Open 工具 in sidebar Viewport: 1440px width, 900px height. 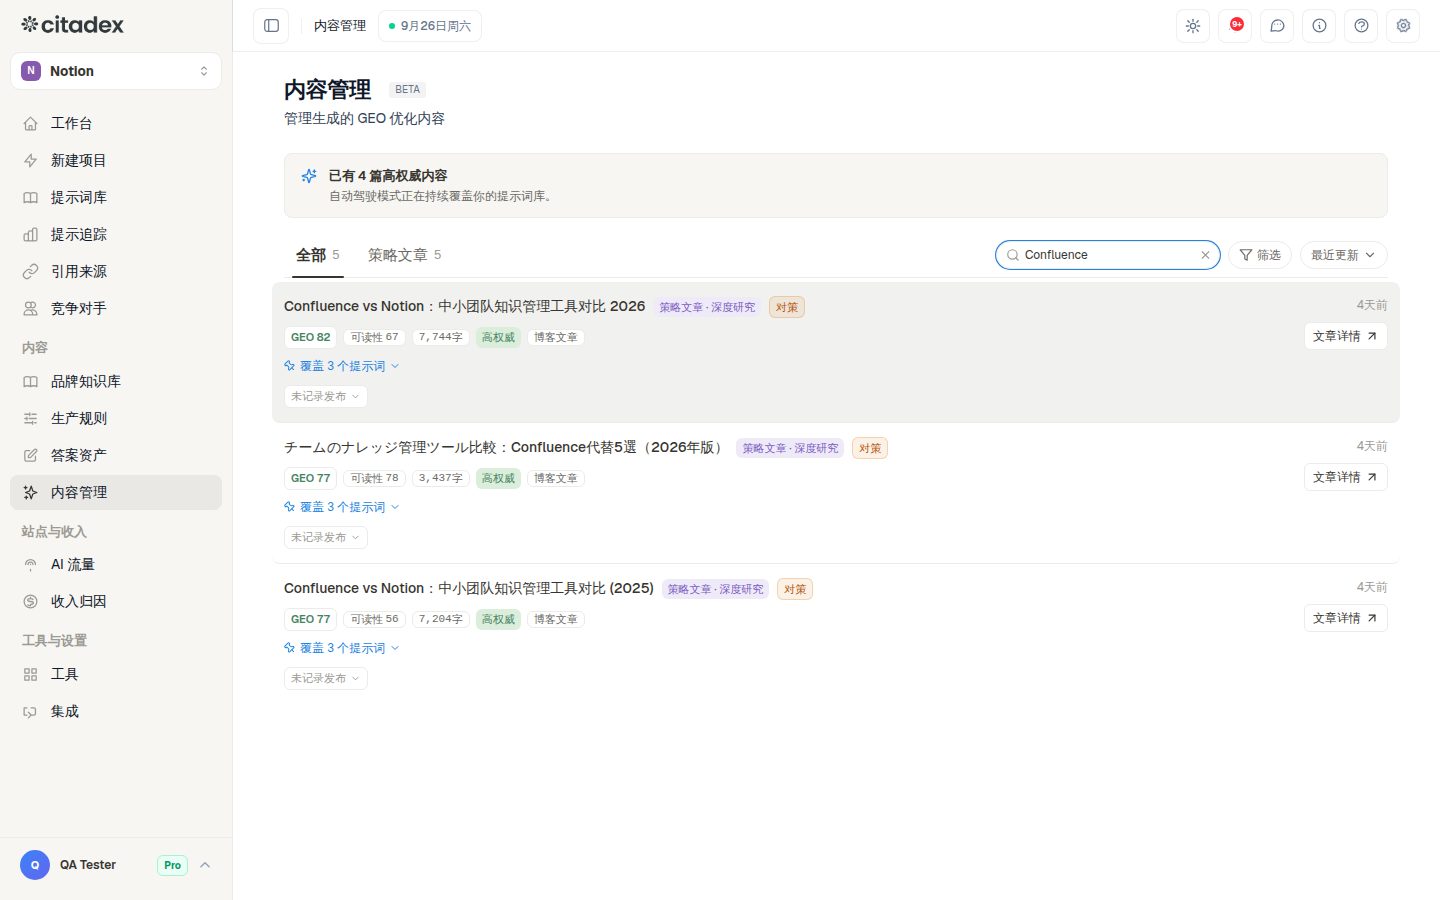click(116, 674)
